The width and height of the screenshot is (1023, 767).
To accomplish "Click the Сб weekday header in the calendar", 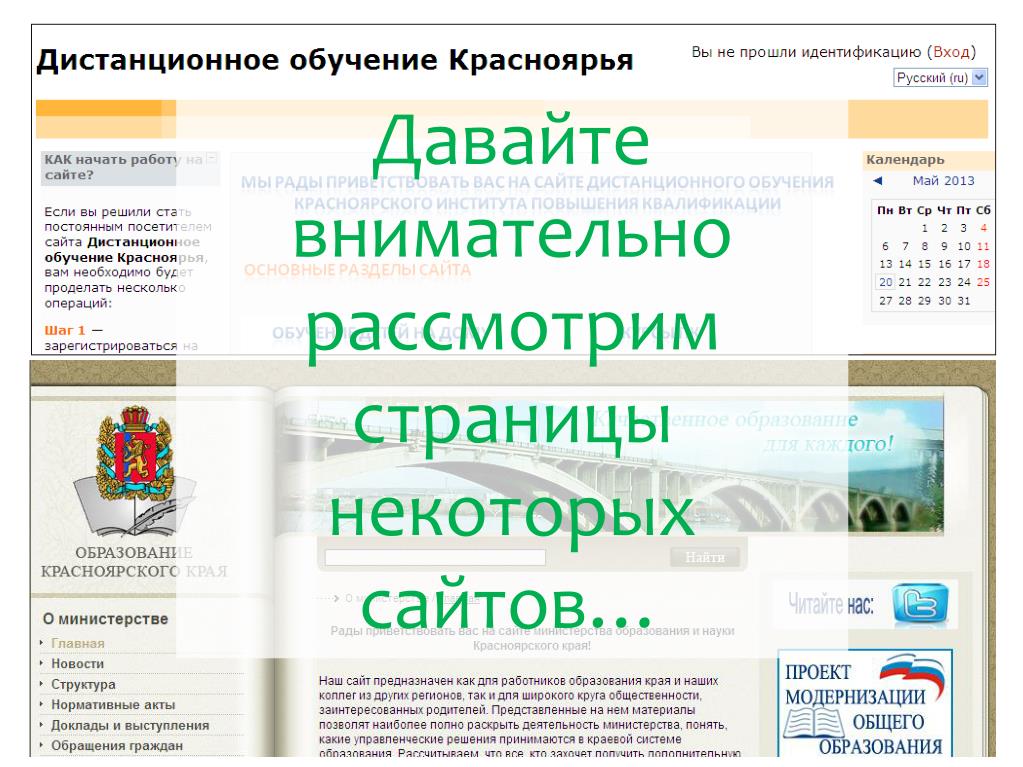I will click(x=983, y=210).
